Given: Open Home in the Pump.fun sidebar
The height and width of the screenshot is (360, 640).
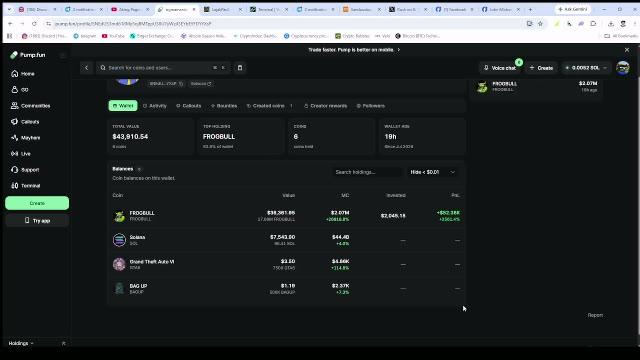Looking at the screenshot, I should (23, 73).
